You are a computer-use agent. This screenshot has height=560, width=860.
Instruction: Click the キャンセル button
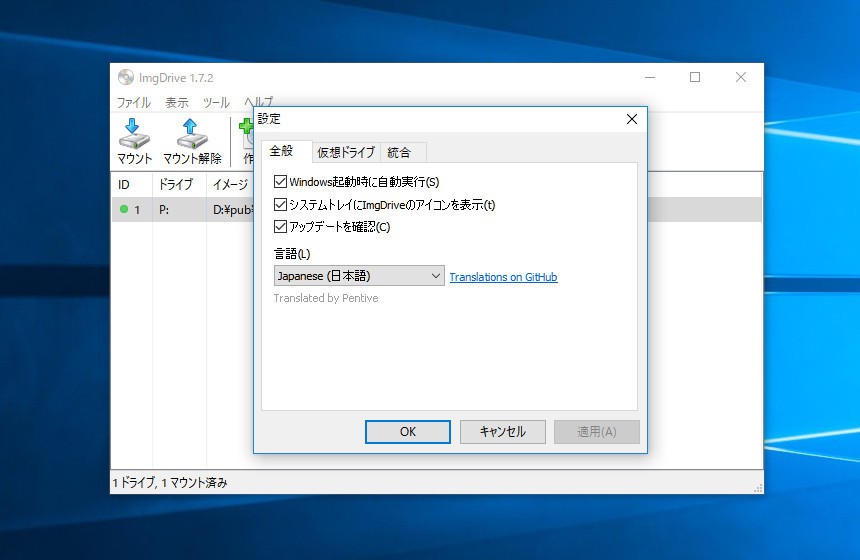tap(502, 432)
